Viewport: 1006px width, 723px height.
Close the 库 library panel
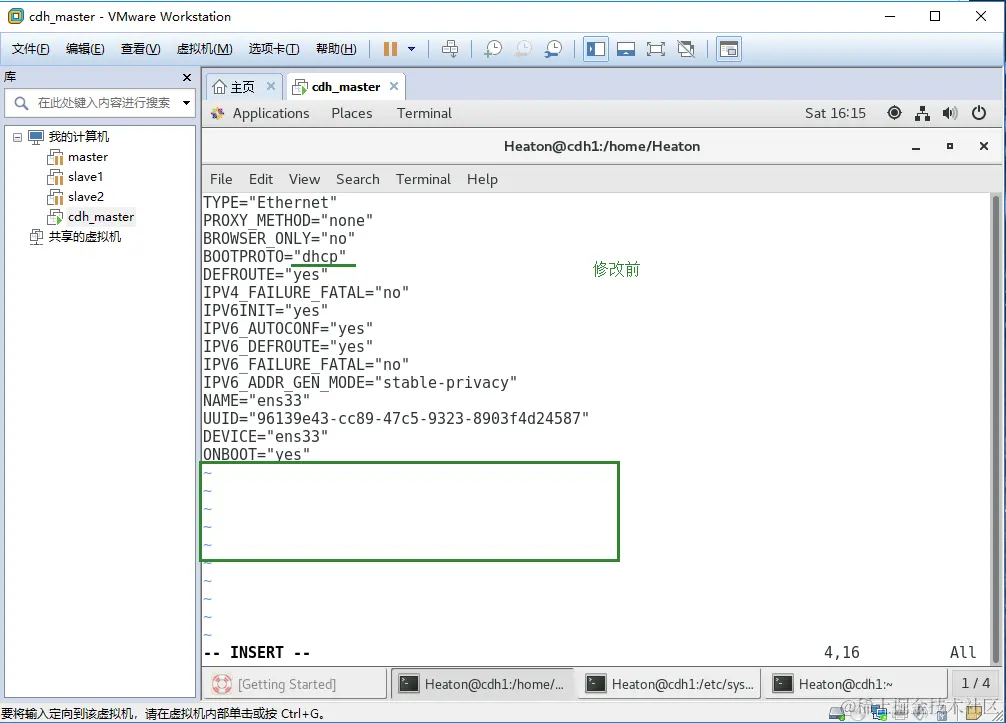(187, 77)
